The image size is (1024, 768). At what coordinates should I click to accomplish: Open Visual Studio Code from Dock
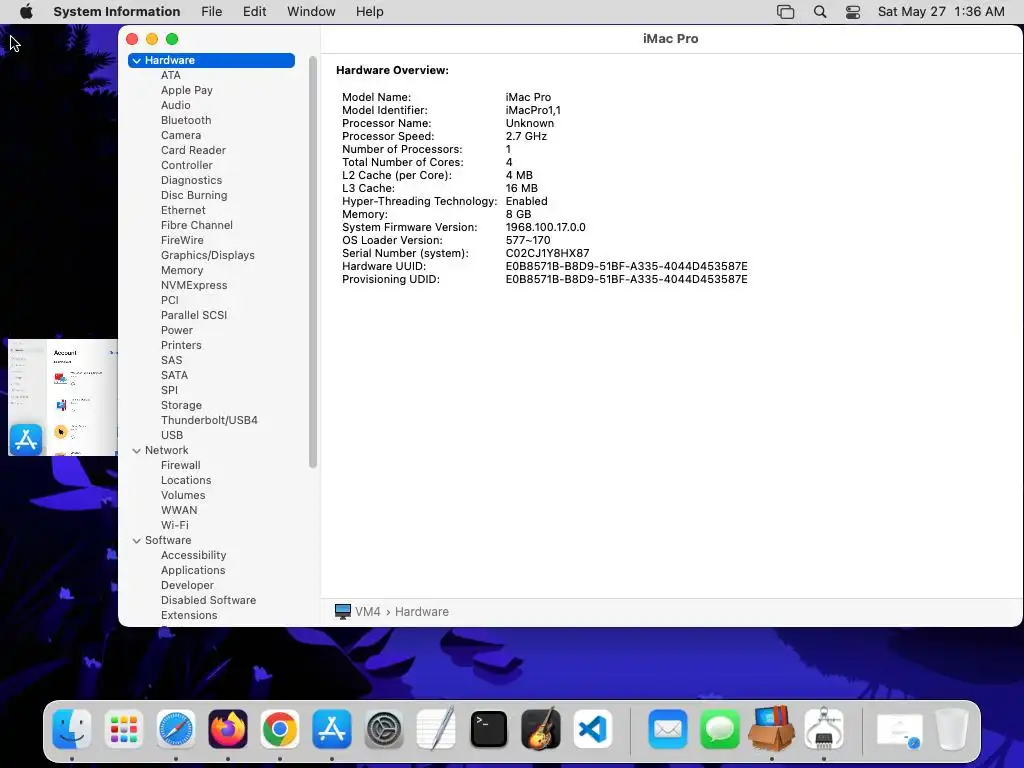point(593,729)
